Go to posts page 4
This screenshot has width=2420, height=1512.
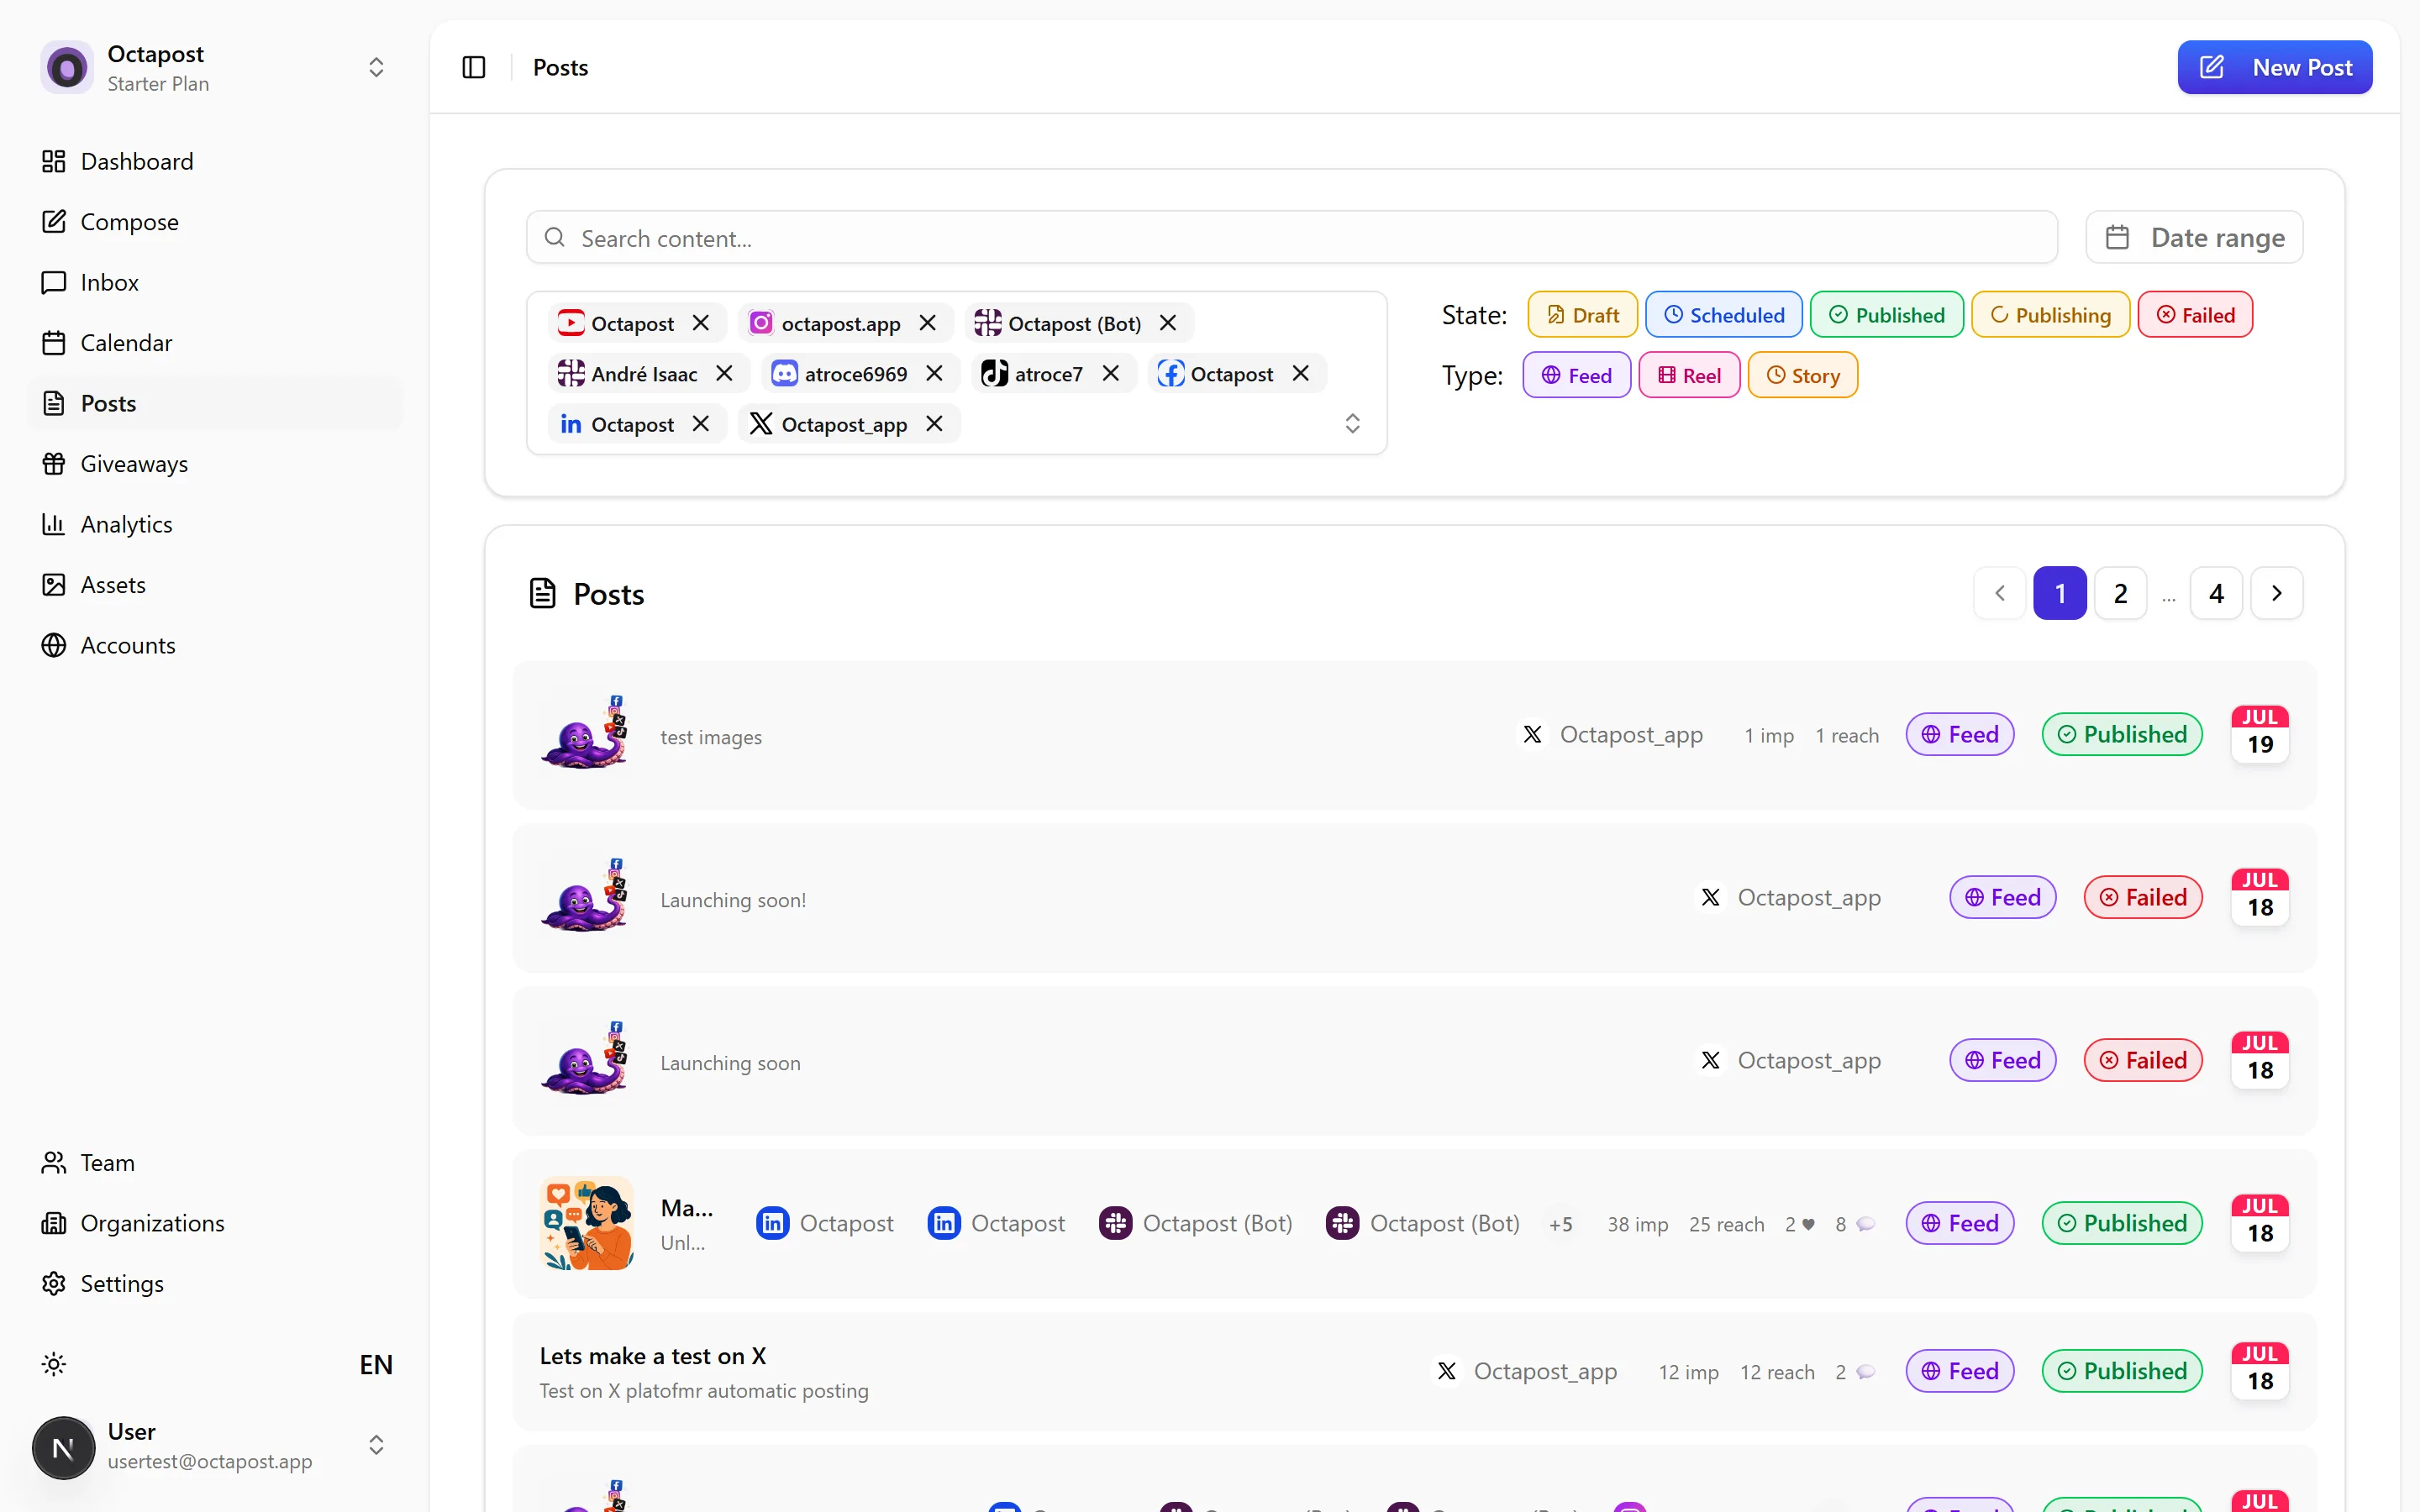(x=2216, y=593)
